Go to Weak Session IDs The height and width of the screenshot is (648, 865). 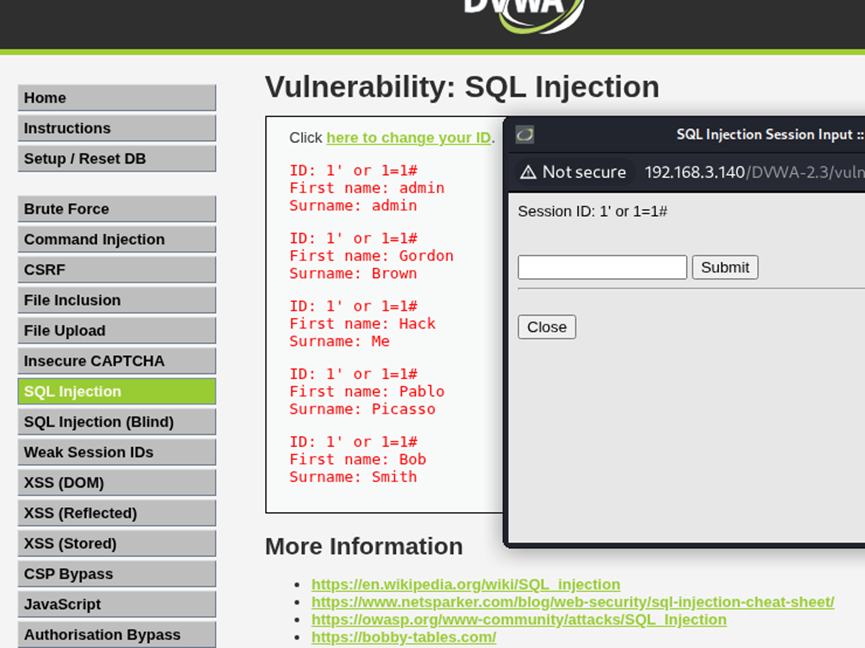click(117, 452)
